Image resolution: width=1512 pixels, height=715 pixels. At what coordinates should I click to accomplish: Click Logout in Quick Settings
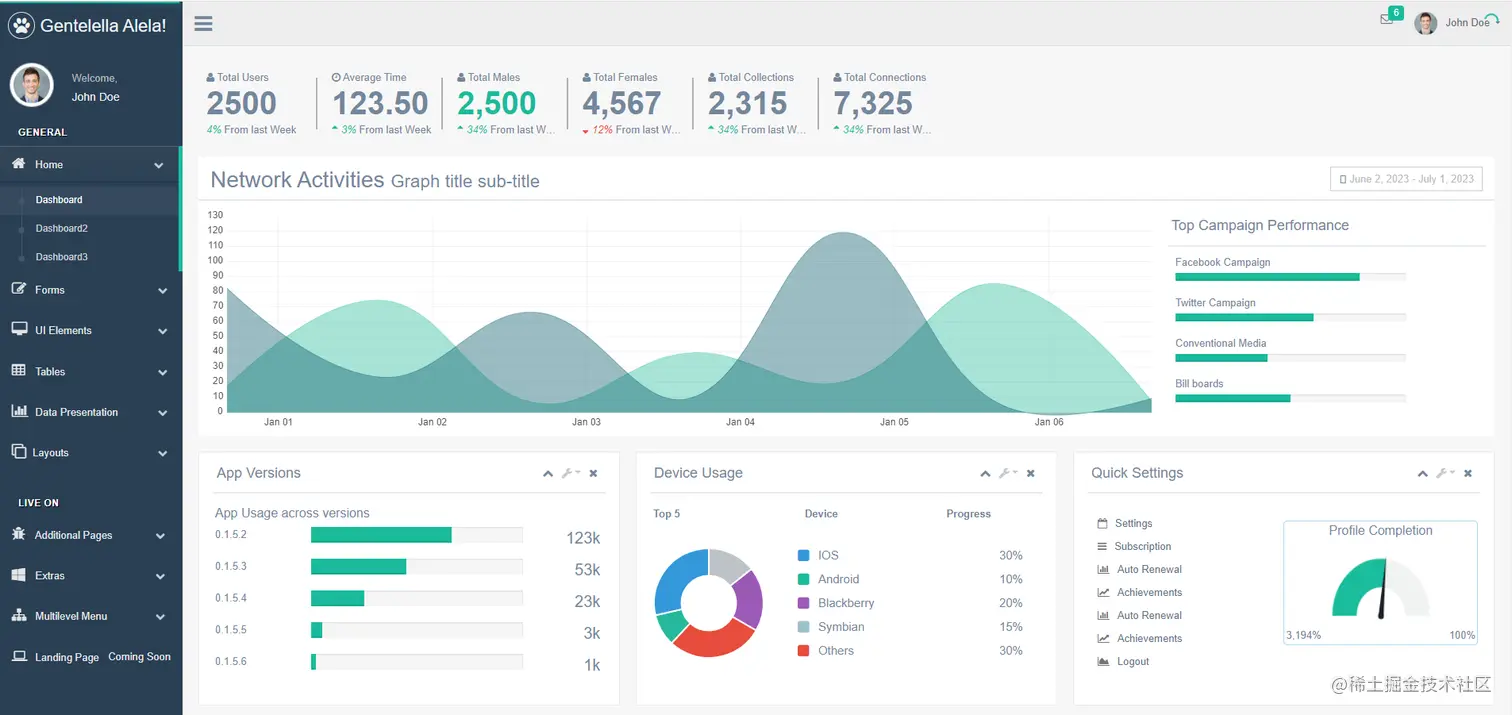tap(1133, 661)
